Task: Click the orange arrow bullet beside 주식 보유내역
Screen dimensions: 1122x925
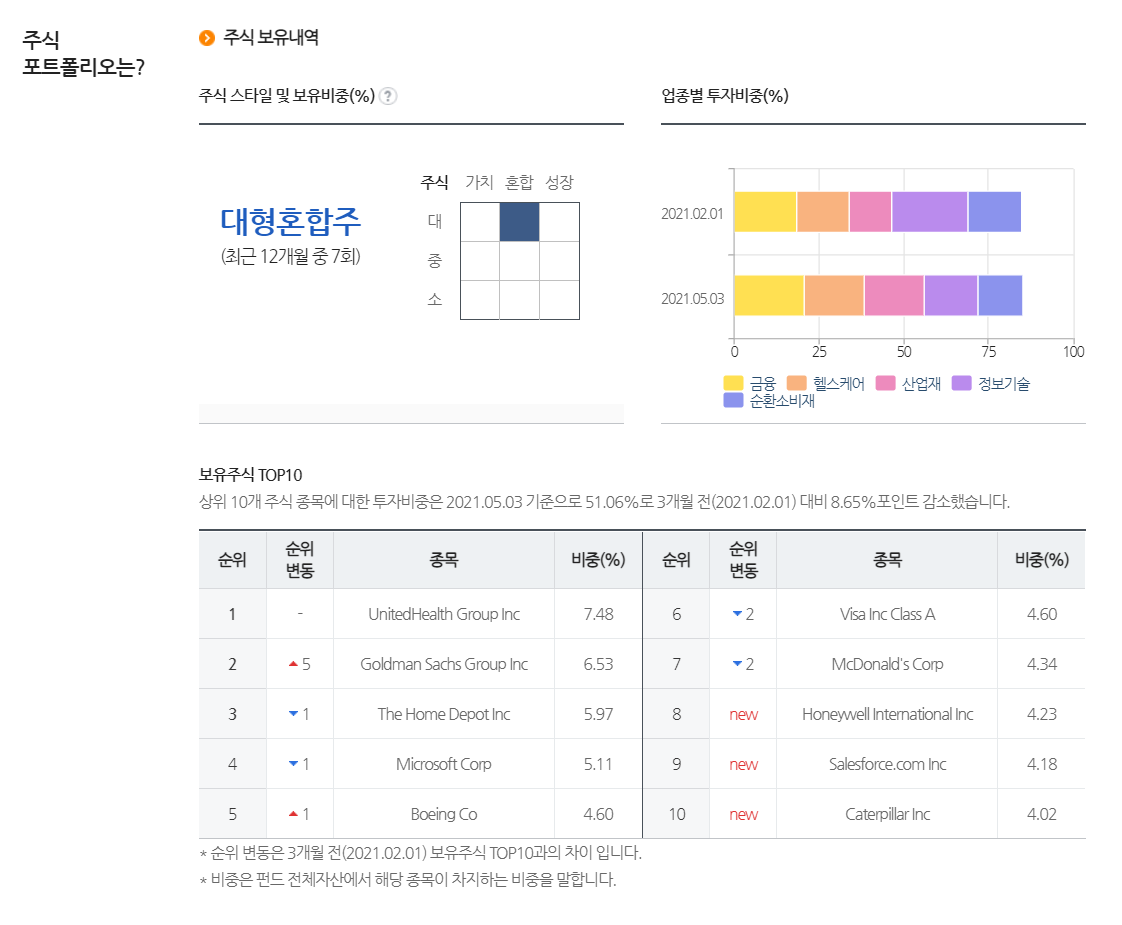Action: point(207,38)
